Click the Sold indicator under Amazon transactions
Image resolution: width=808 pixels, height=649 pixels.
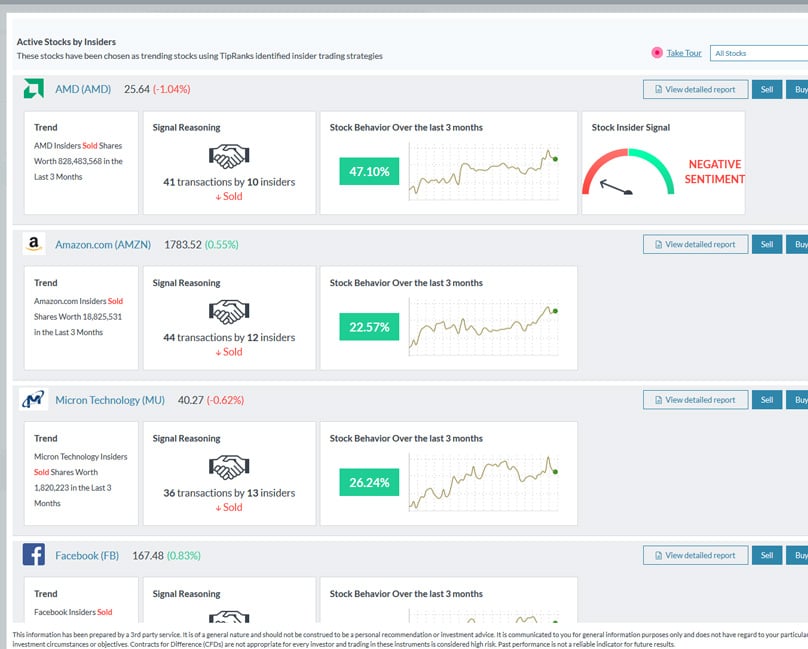click(229, 352)
